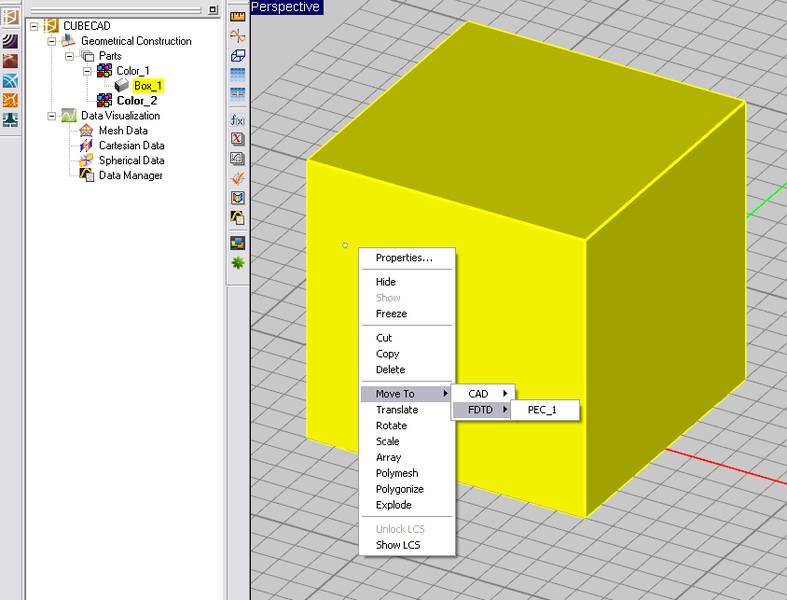Click Hide in the context menu
787x600 pixels.
tap(386, 282)
